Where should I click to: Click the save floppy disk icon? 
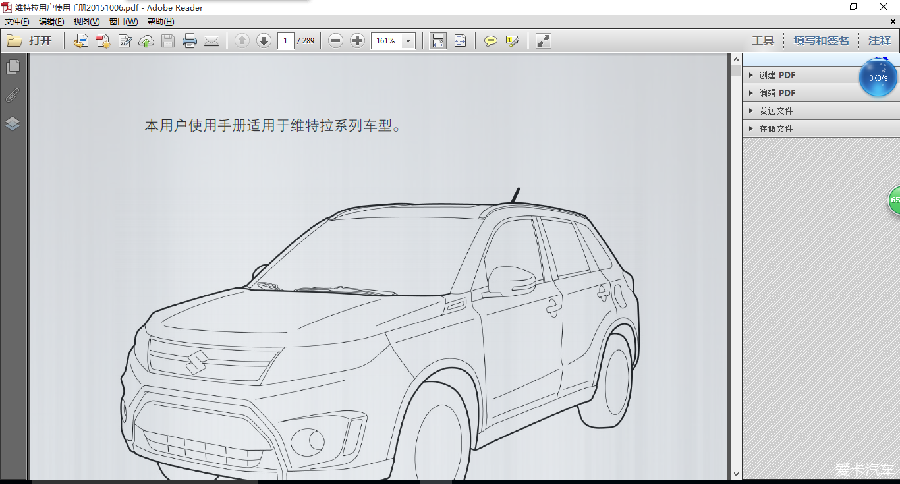point(168,41)
